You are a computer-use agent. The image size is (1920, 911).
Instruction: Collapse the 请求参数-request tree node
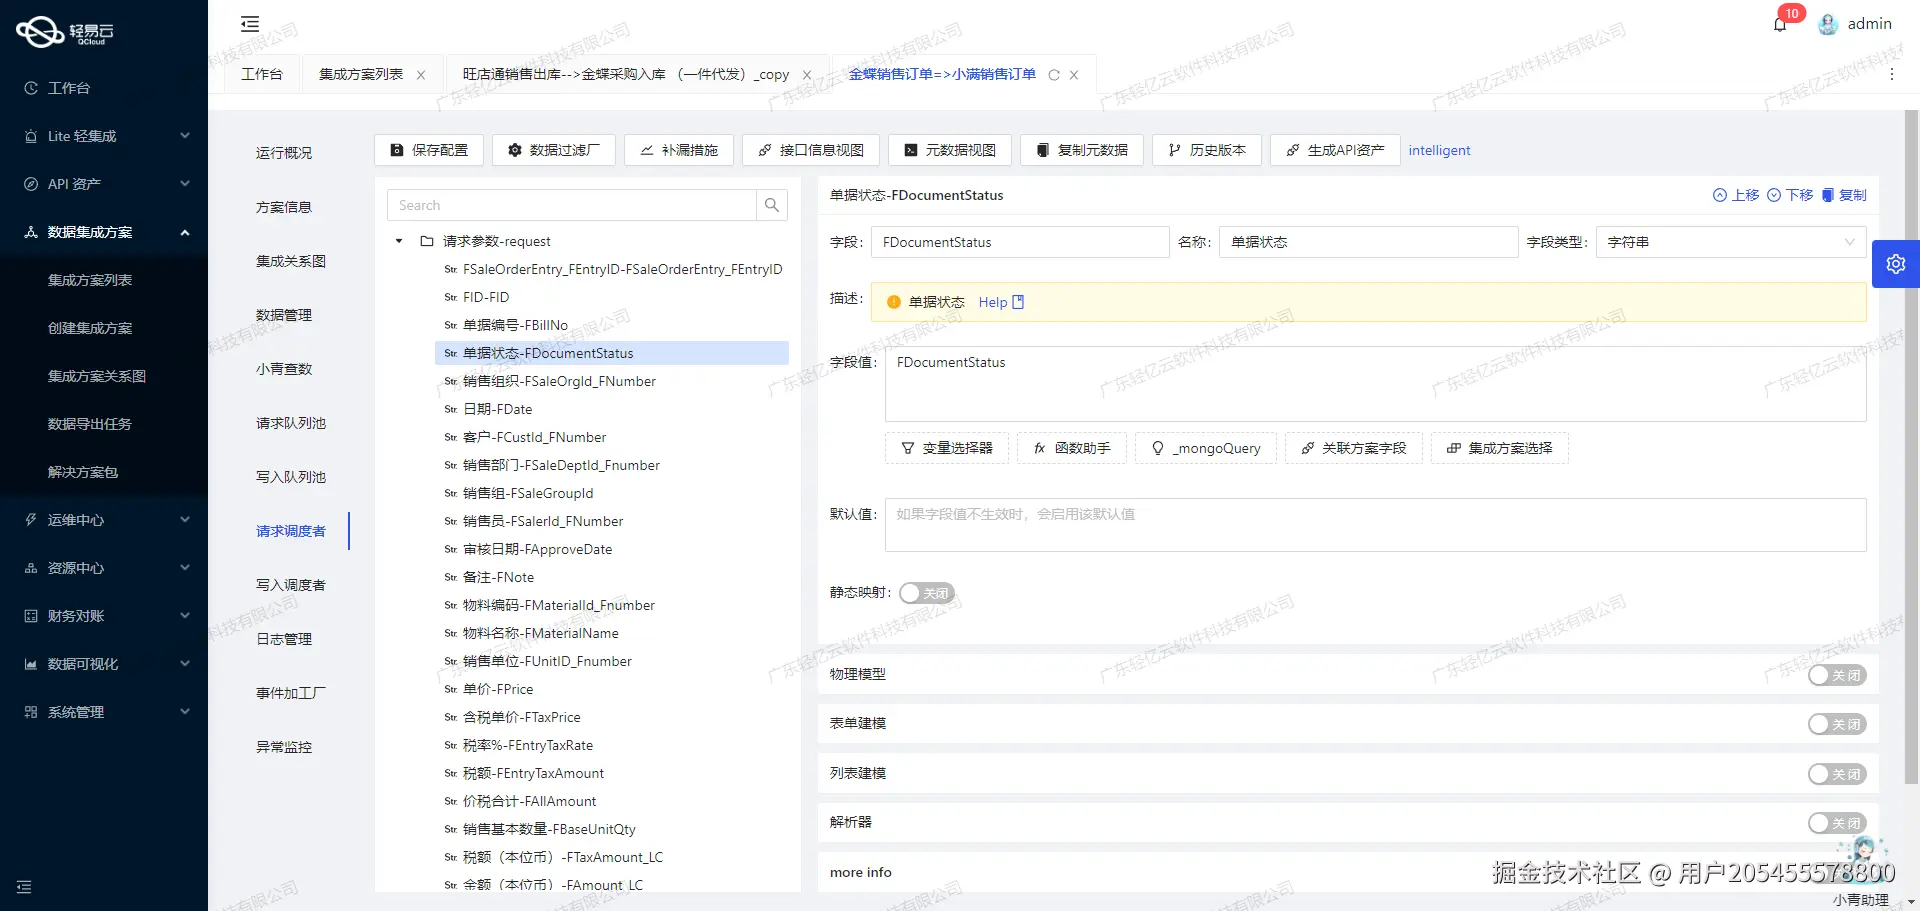click(x=398, y=241)
